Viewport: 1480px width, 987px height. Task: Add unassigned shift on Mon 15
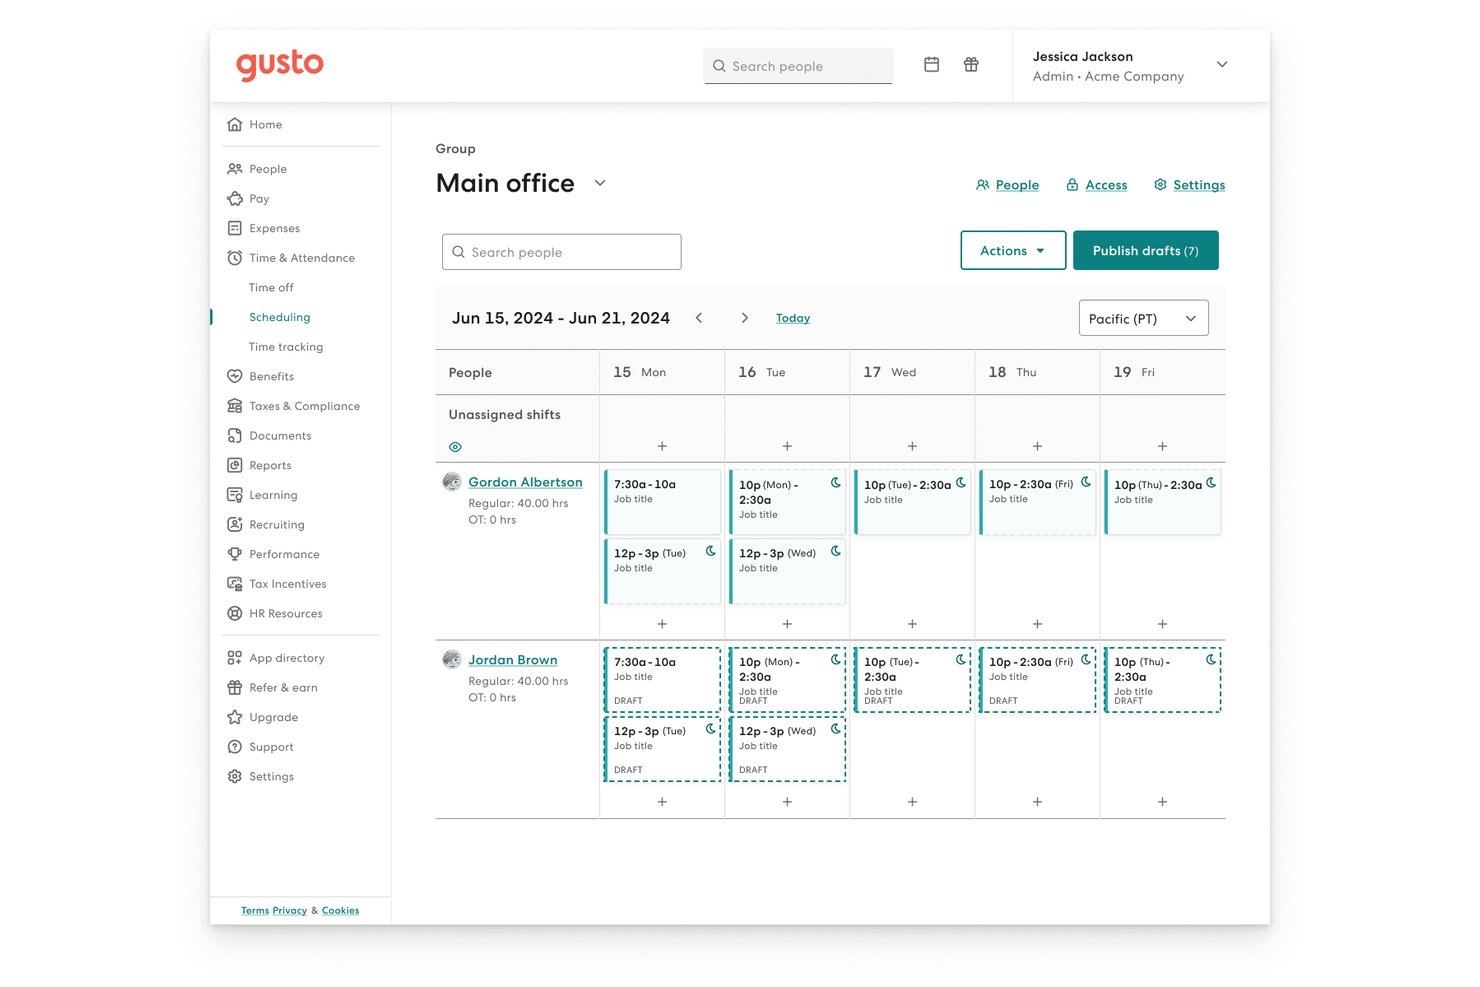coord(662,446)
